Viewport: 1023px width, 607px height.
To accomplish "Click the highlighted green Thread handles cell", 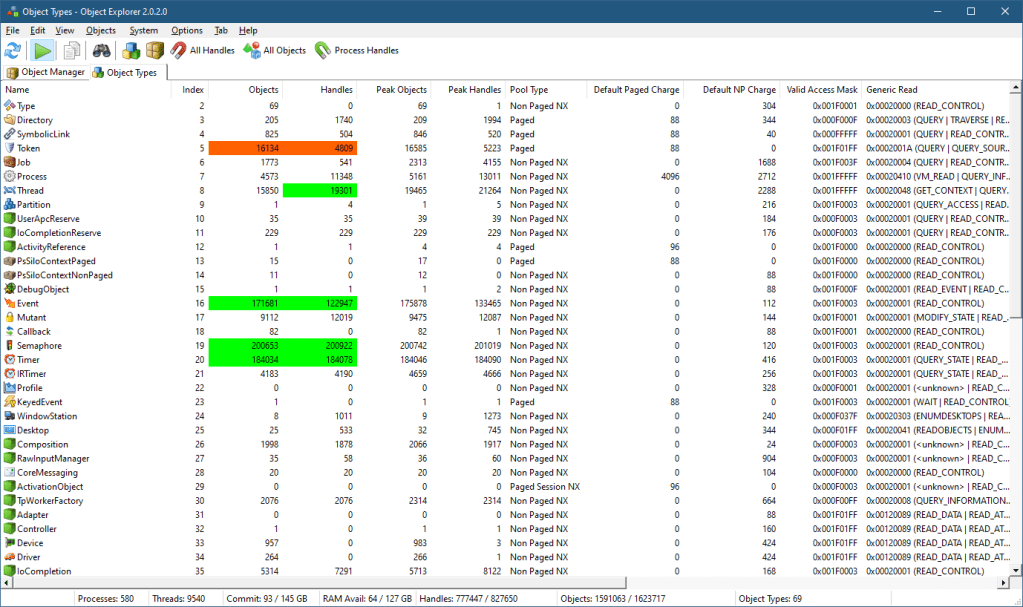I will coord(320,190).
